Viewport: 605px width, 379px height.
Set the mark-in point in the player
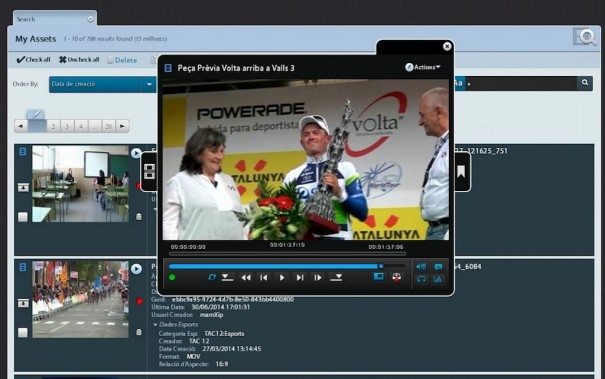227,277
